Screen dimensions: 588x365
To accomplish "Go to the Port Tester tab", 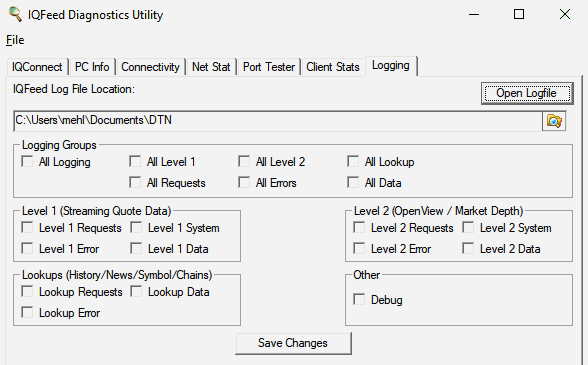I will (268, 67).
